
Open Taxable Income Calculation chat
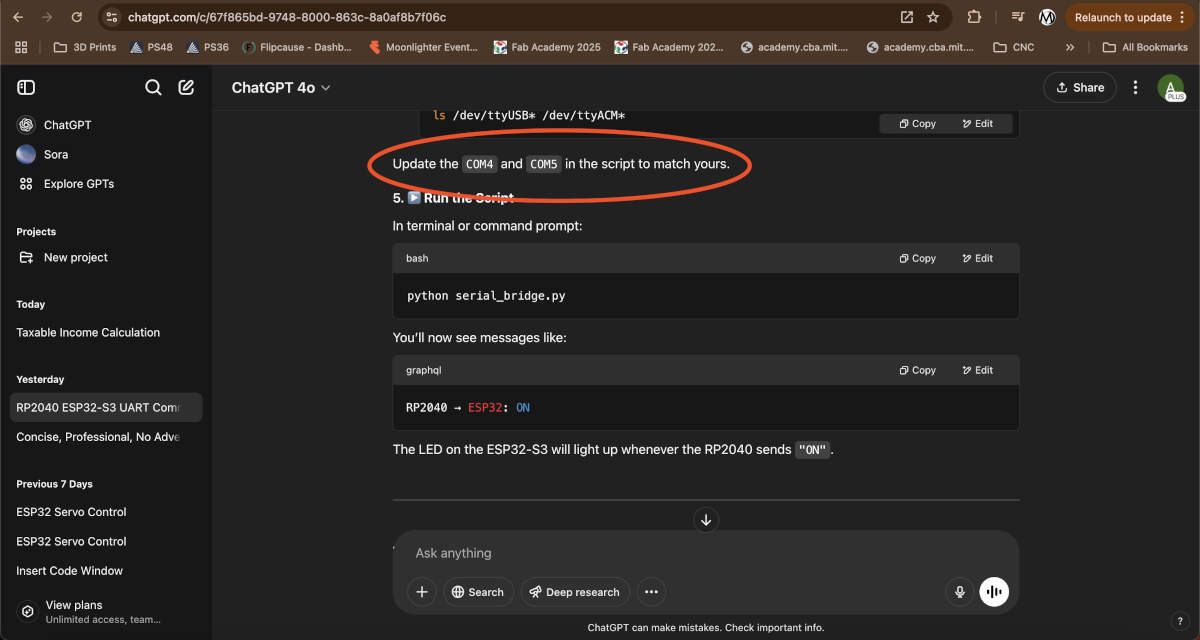[x=106, y=332]
